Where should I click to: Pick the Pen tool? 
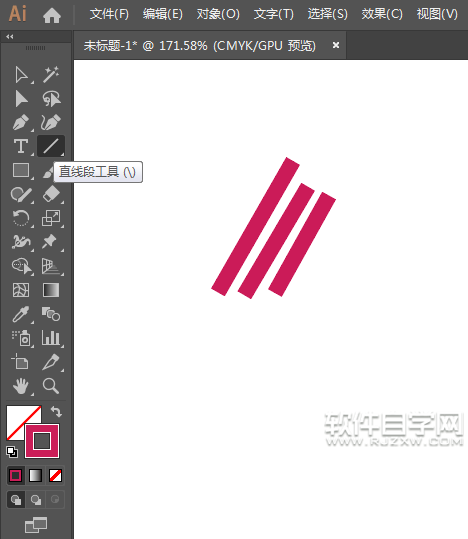coord(21,122)
